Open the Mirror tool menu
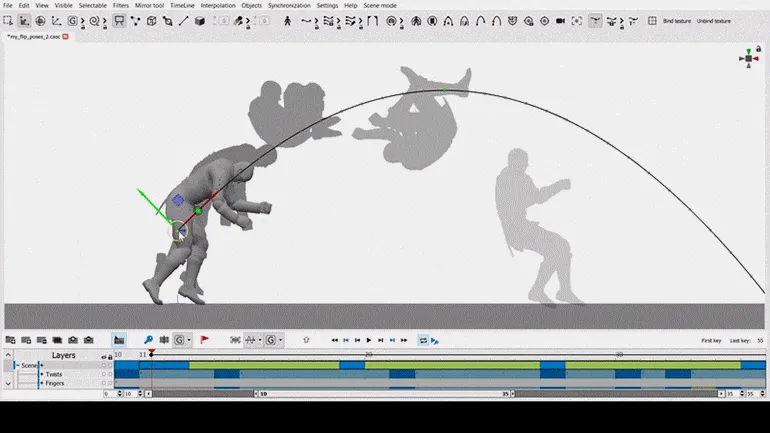The width and height of the screenshot is (770, 433). pos(151,5)
